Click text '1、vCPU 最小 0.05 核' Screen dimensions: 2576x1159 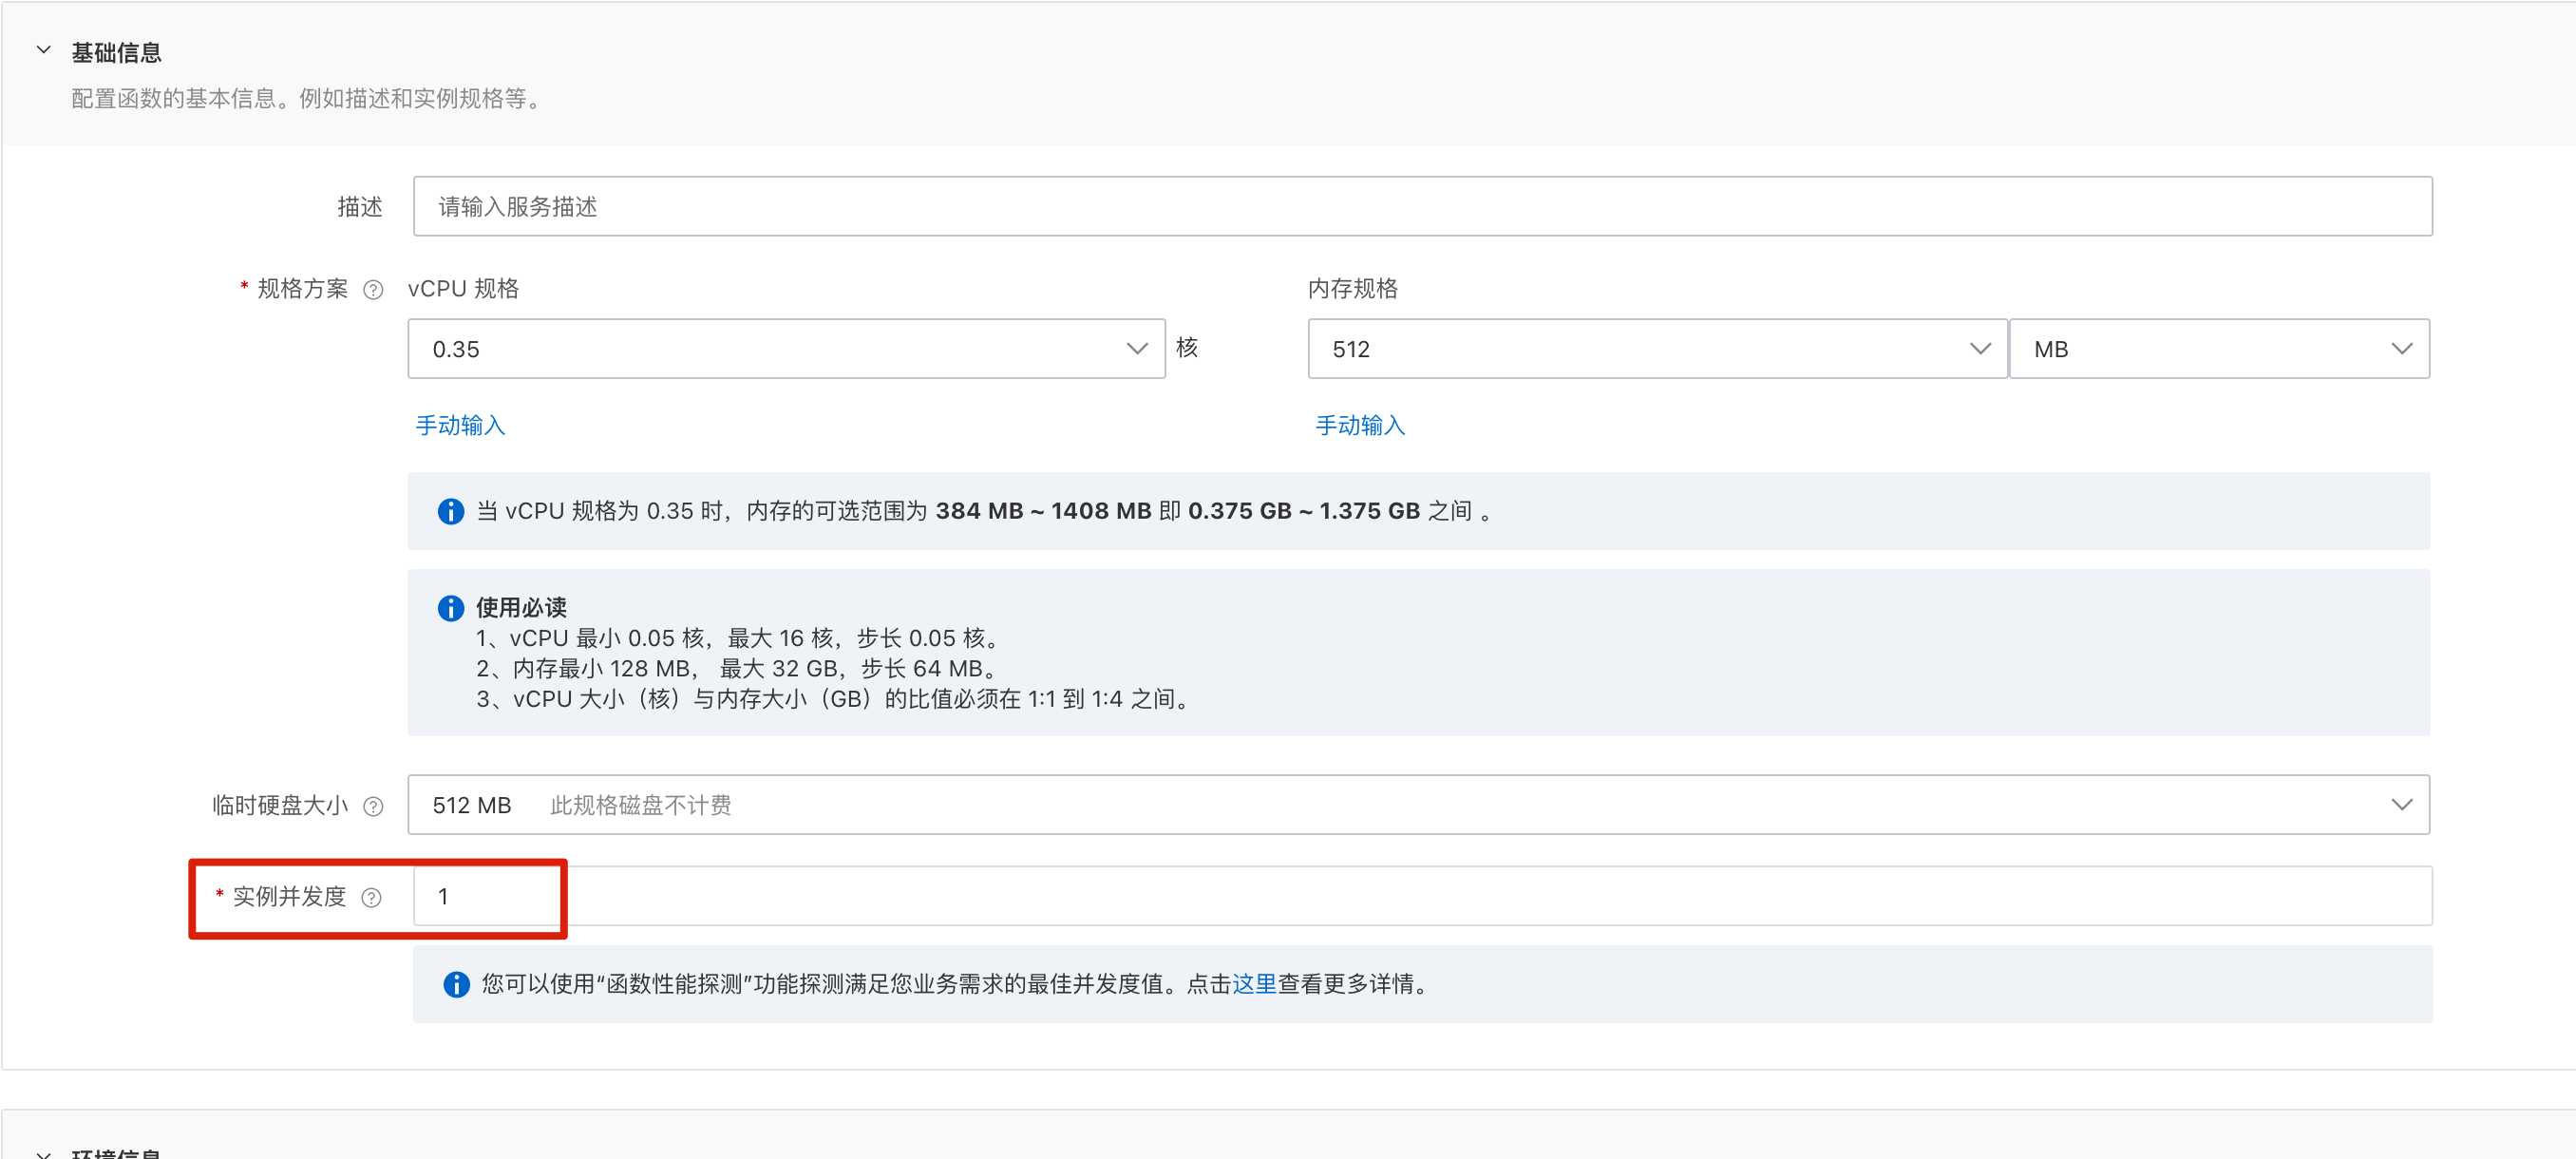pos(591,638)
